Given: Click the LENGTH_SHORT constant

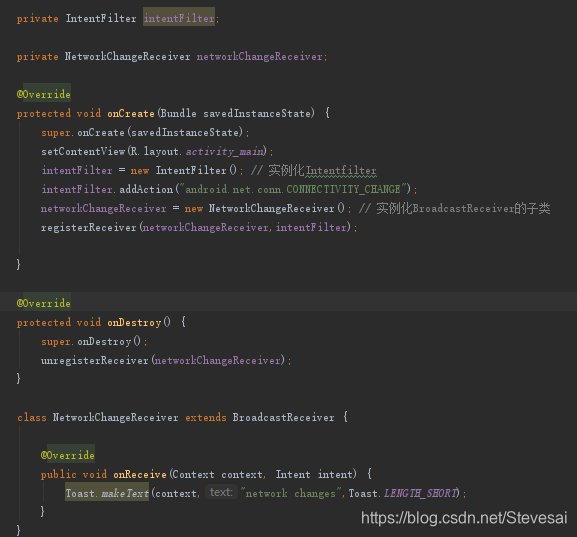Looking at the screenshot, I should click(x=421, y=493).
